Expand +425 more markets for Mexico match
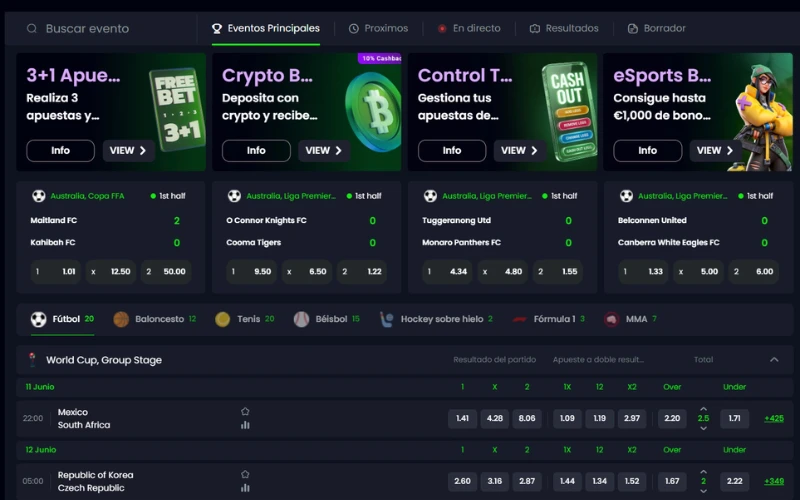This screenshot has height=500, width=800. click(774, 418)
